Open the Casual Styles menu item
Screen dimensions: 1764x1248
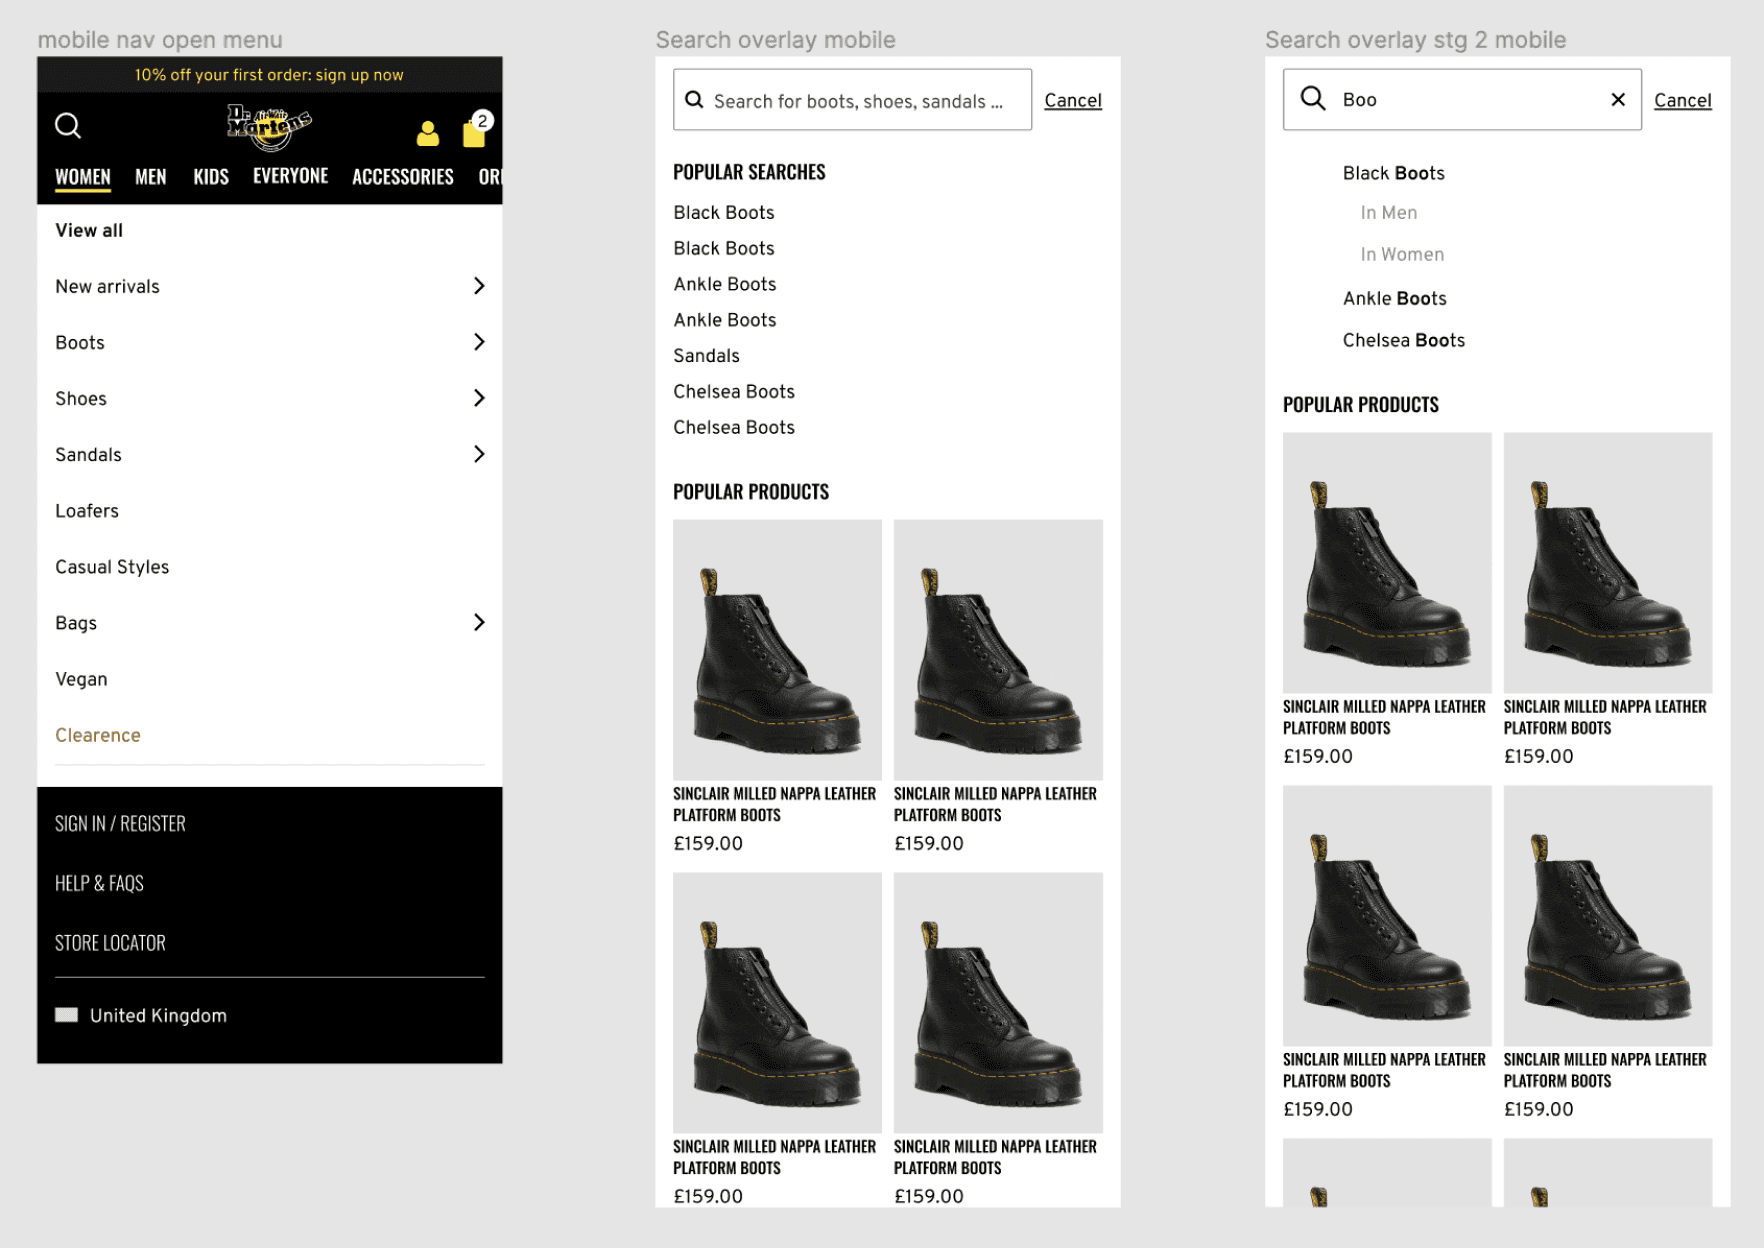pyautogui.click(x=112, y=567)
